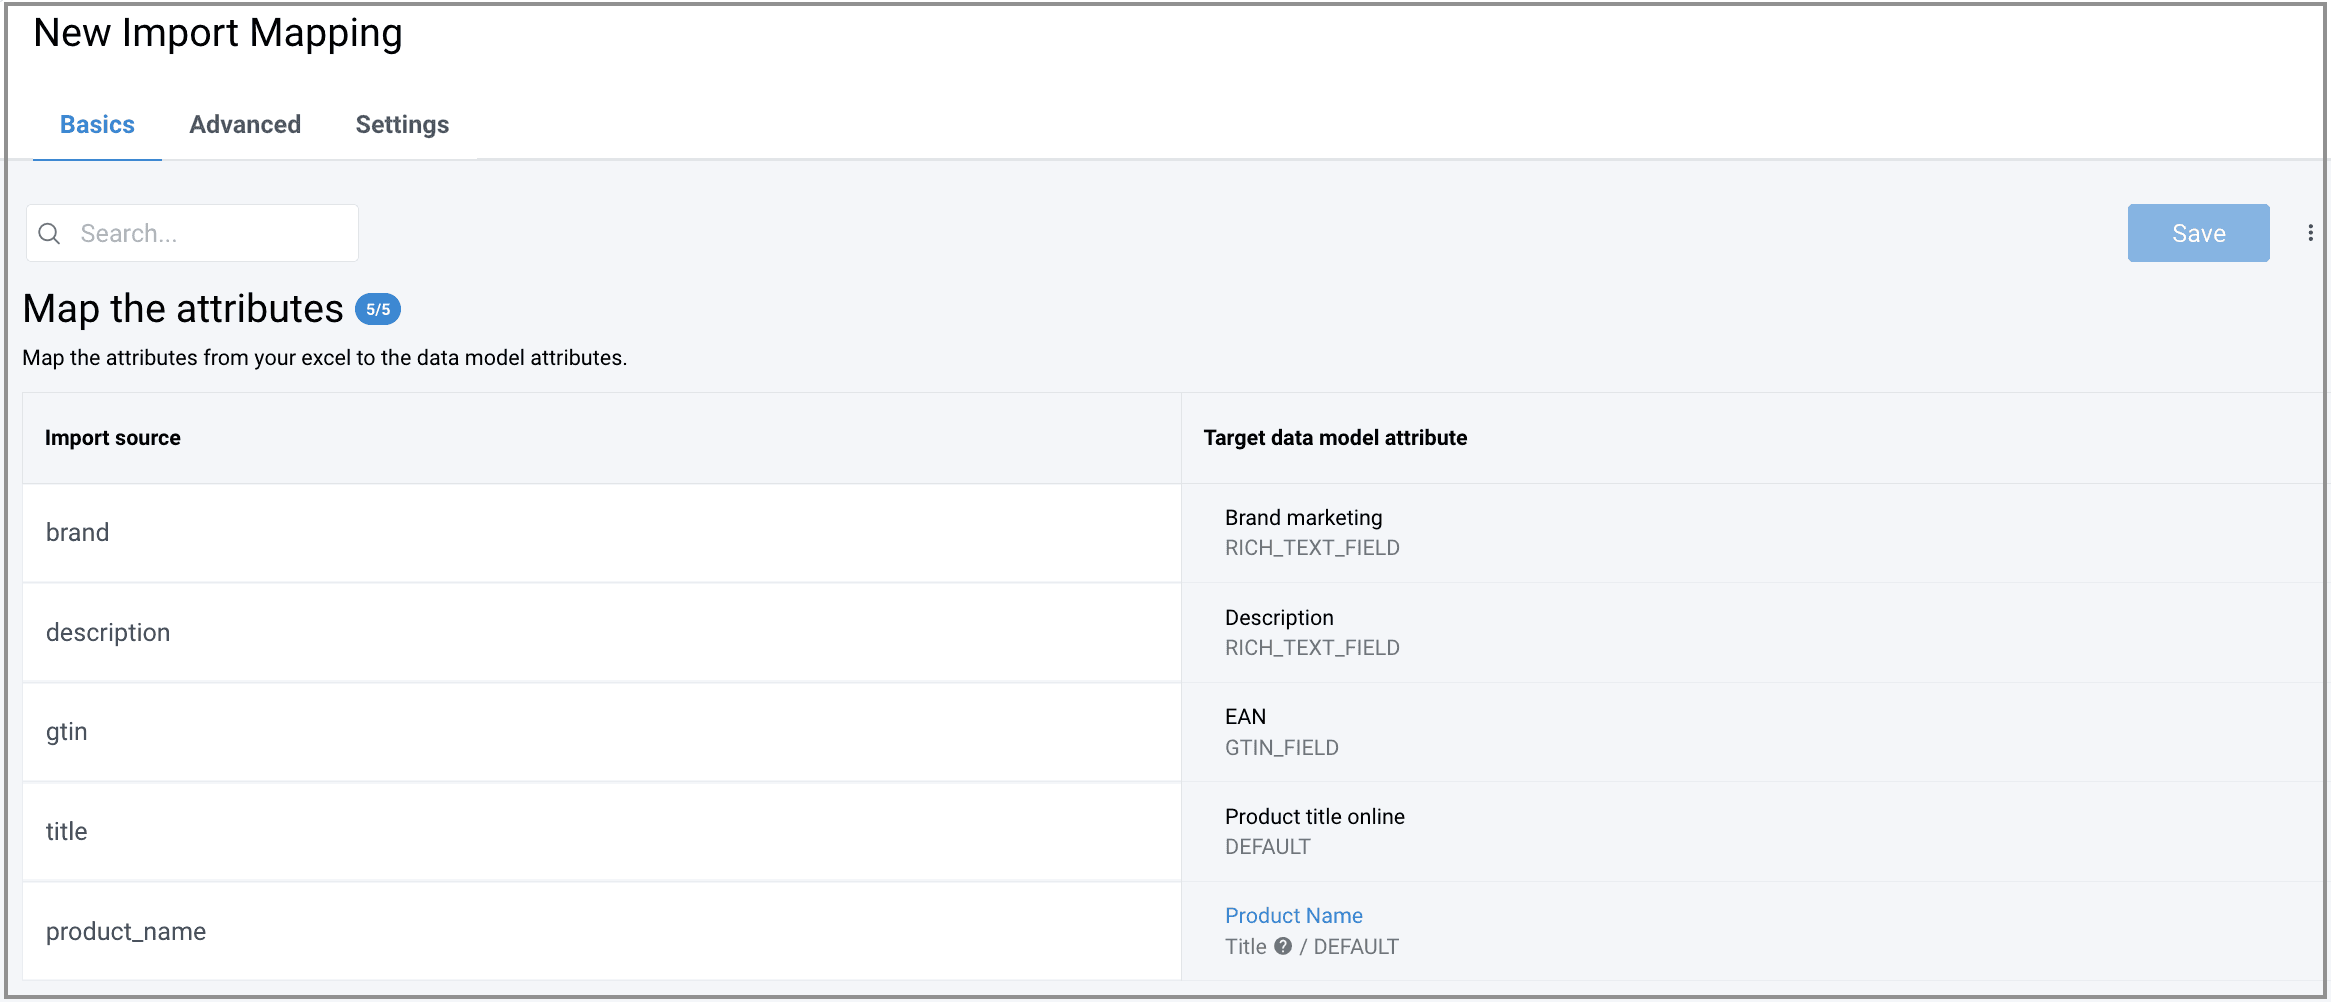
Task: Follow the Product Name link
Action: (1293, 915)
